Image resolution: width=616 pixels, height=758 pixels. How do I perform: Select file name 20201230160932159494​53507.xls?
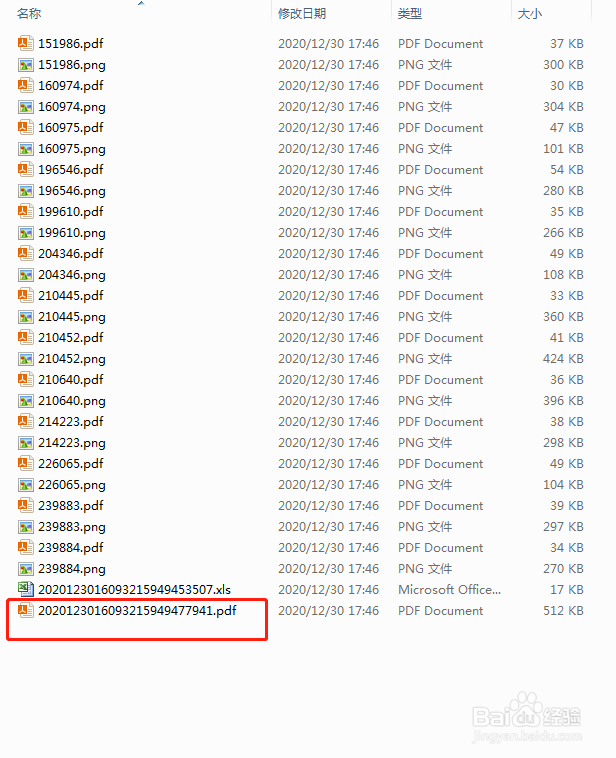pos(134,590)
